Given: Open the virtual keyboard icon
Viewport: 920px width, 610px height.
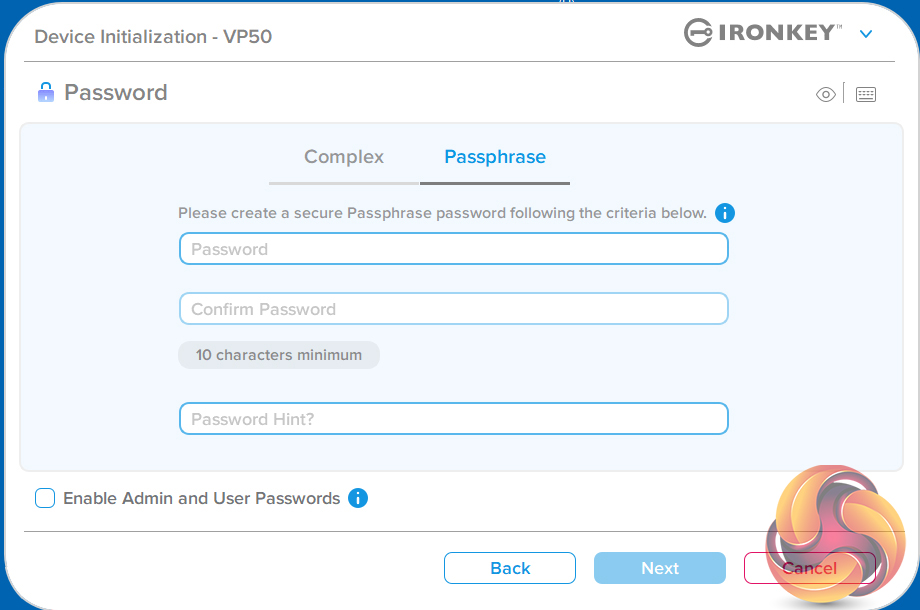Looking at the screenshot, I should click(x=866, y=94).
